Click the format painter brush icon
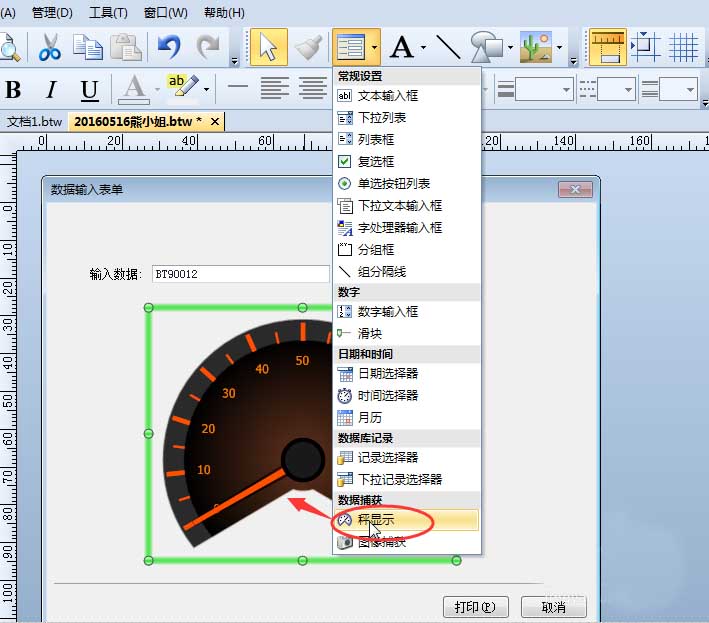The height and width of the screenshot is (623, 709). [x=309, y=47]
